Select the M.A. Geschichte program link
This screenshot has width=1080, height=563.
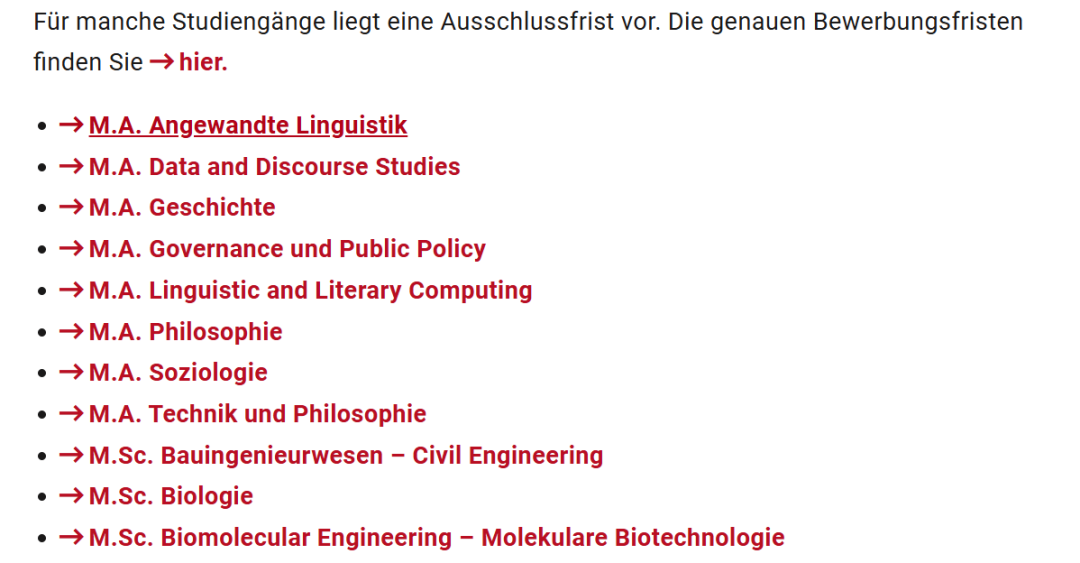pyautogui.click(x=182, y=208)
